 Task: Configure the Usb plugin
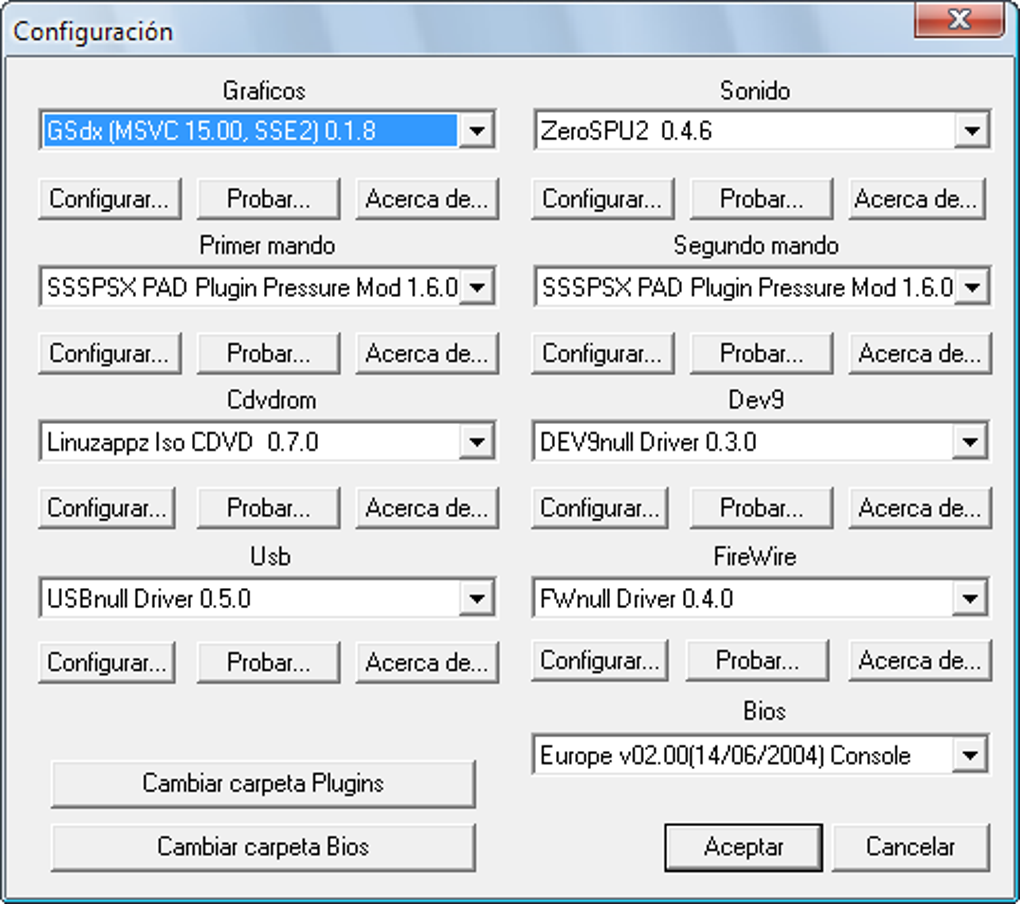pyautogui.click(x=107, y=663)
